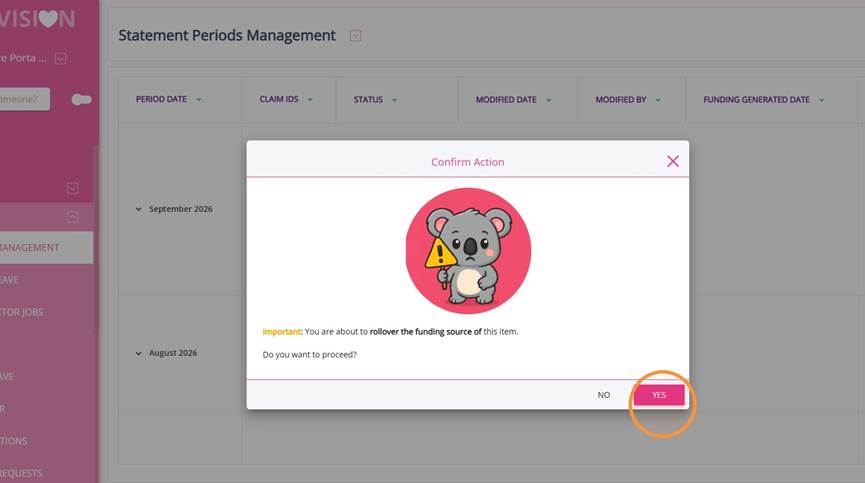Open CLAIM IDS column filter arrow
The width and height of the screenshot is (865, 483).
coord(309,100)
